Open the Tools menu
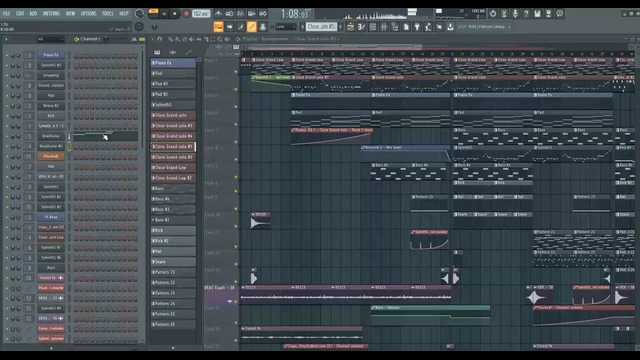This screenshot has width=640, height=360. tap(108, 13)
